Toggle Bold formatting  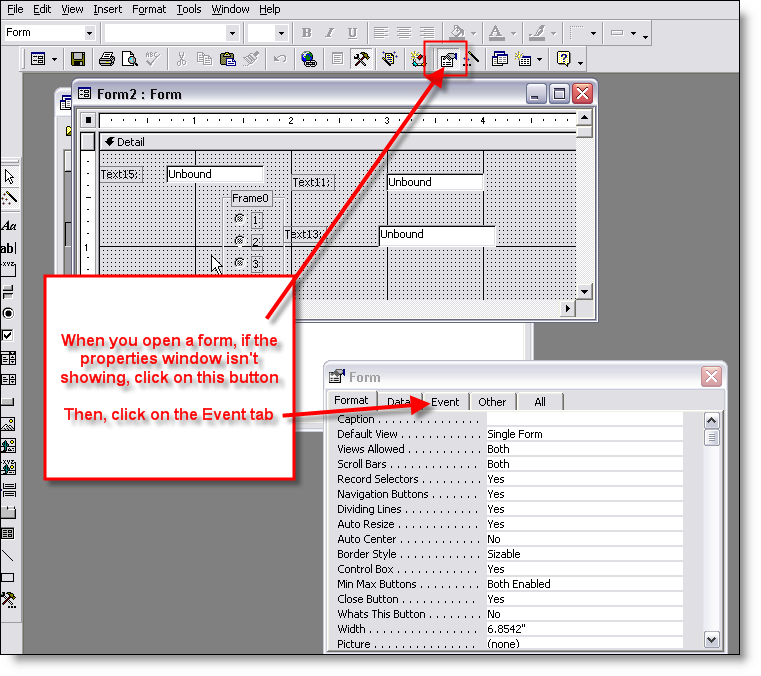click(x=306, y=33)
